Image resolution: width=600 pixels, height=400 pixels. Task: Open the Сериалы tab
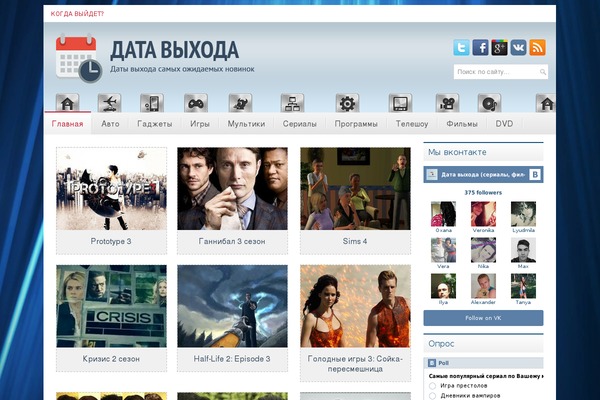point(300,124)
